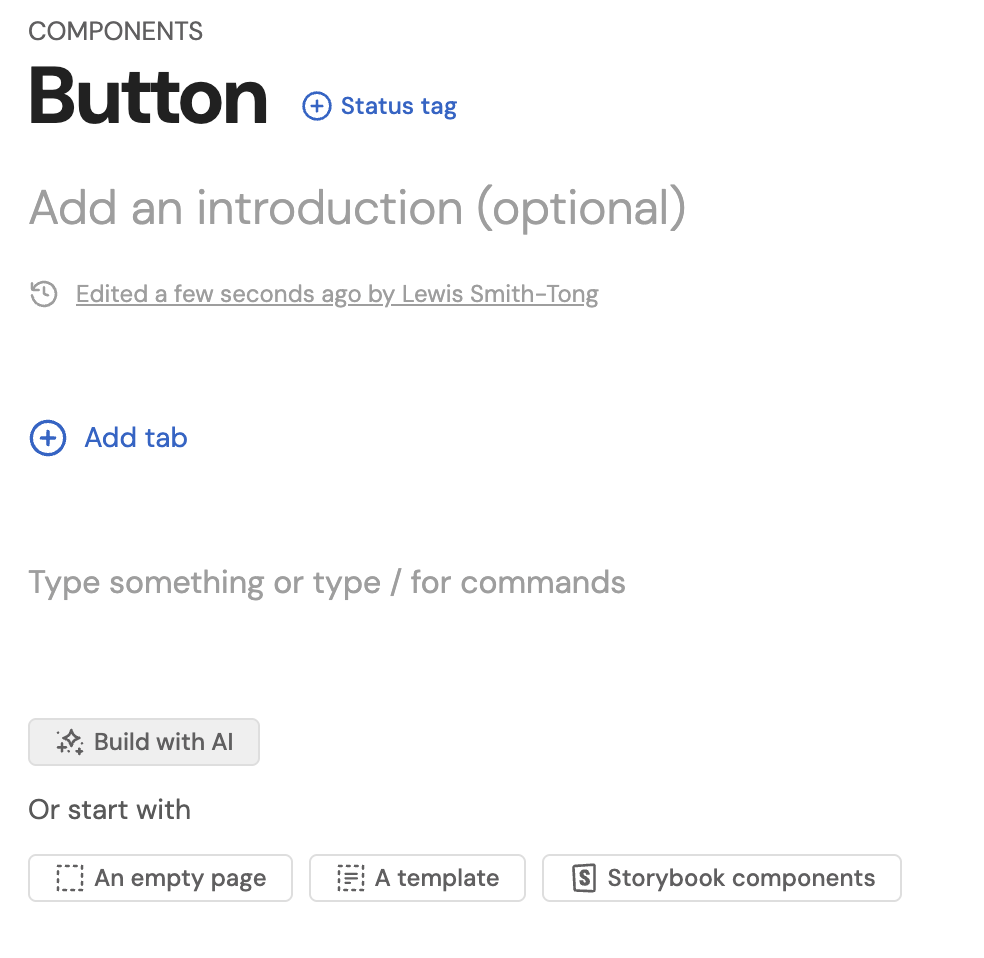Click the Type something or type / field
The image size is (984, 958).
click(327, 582)
